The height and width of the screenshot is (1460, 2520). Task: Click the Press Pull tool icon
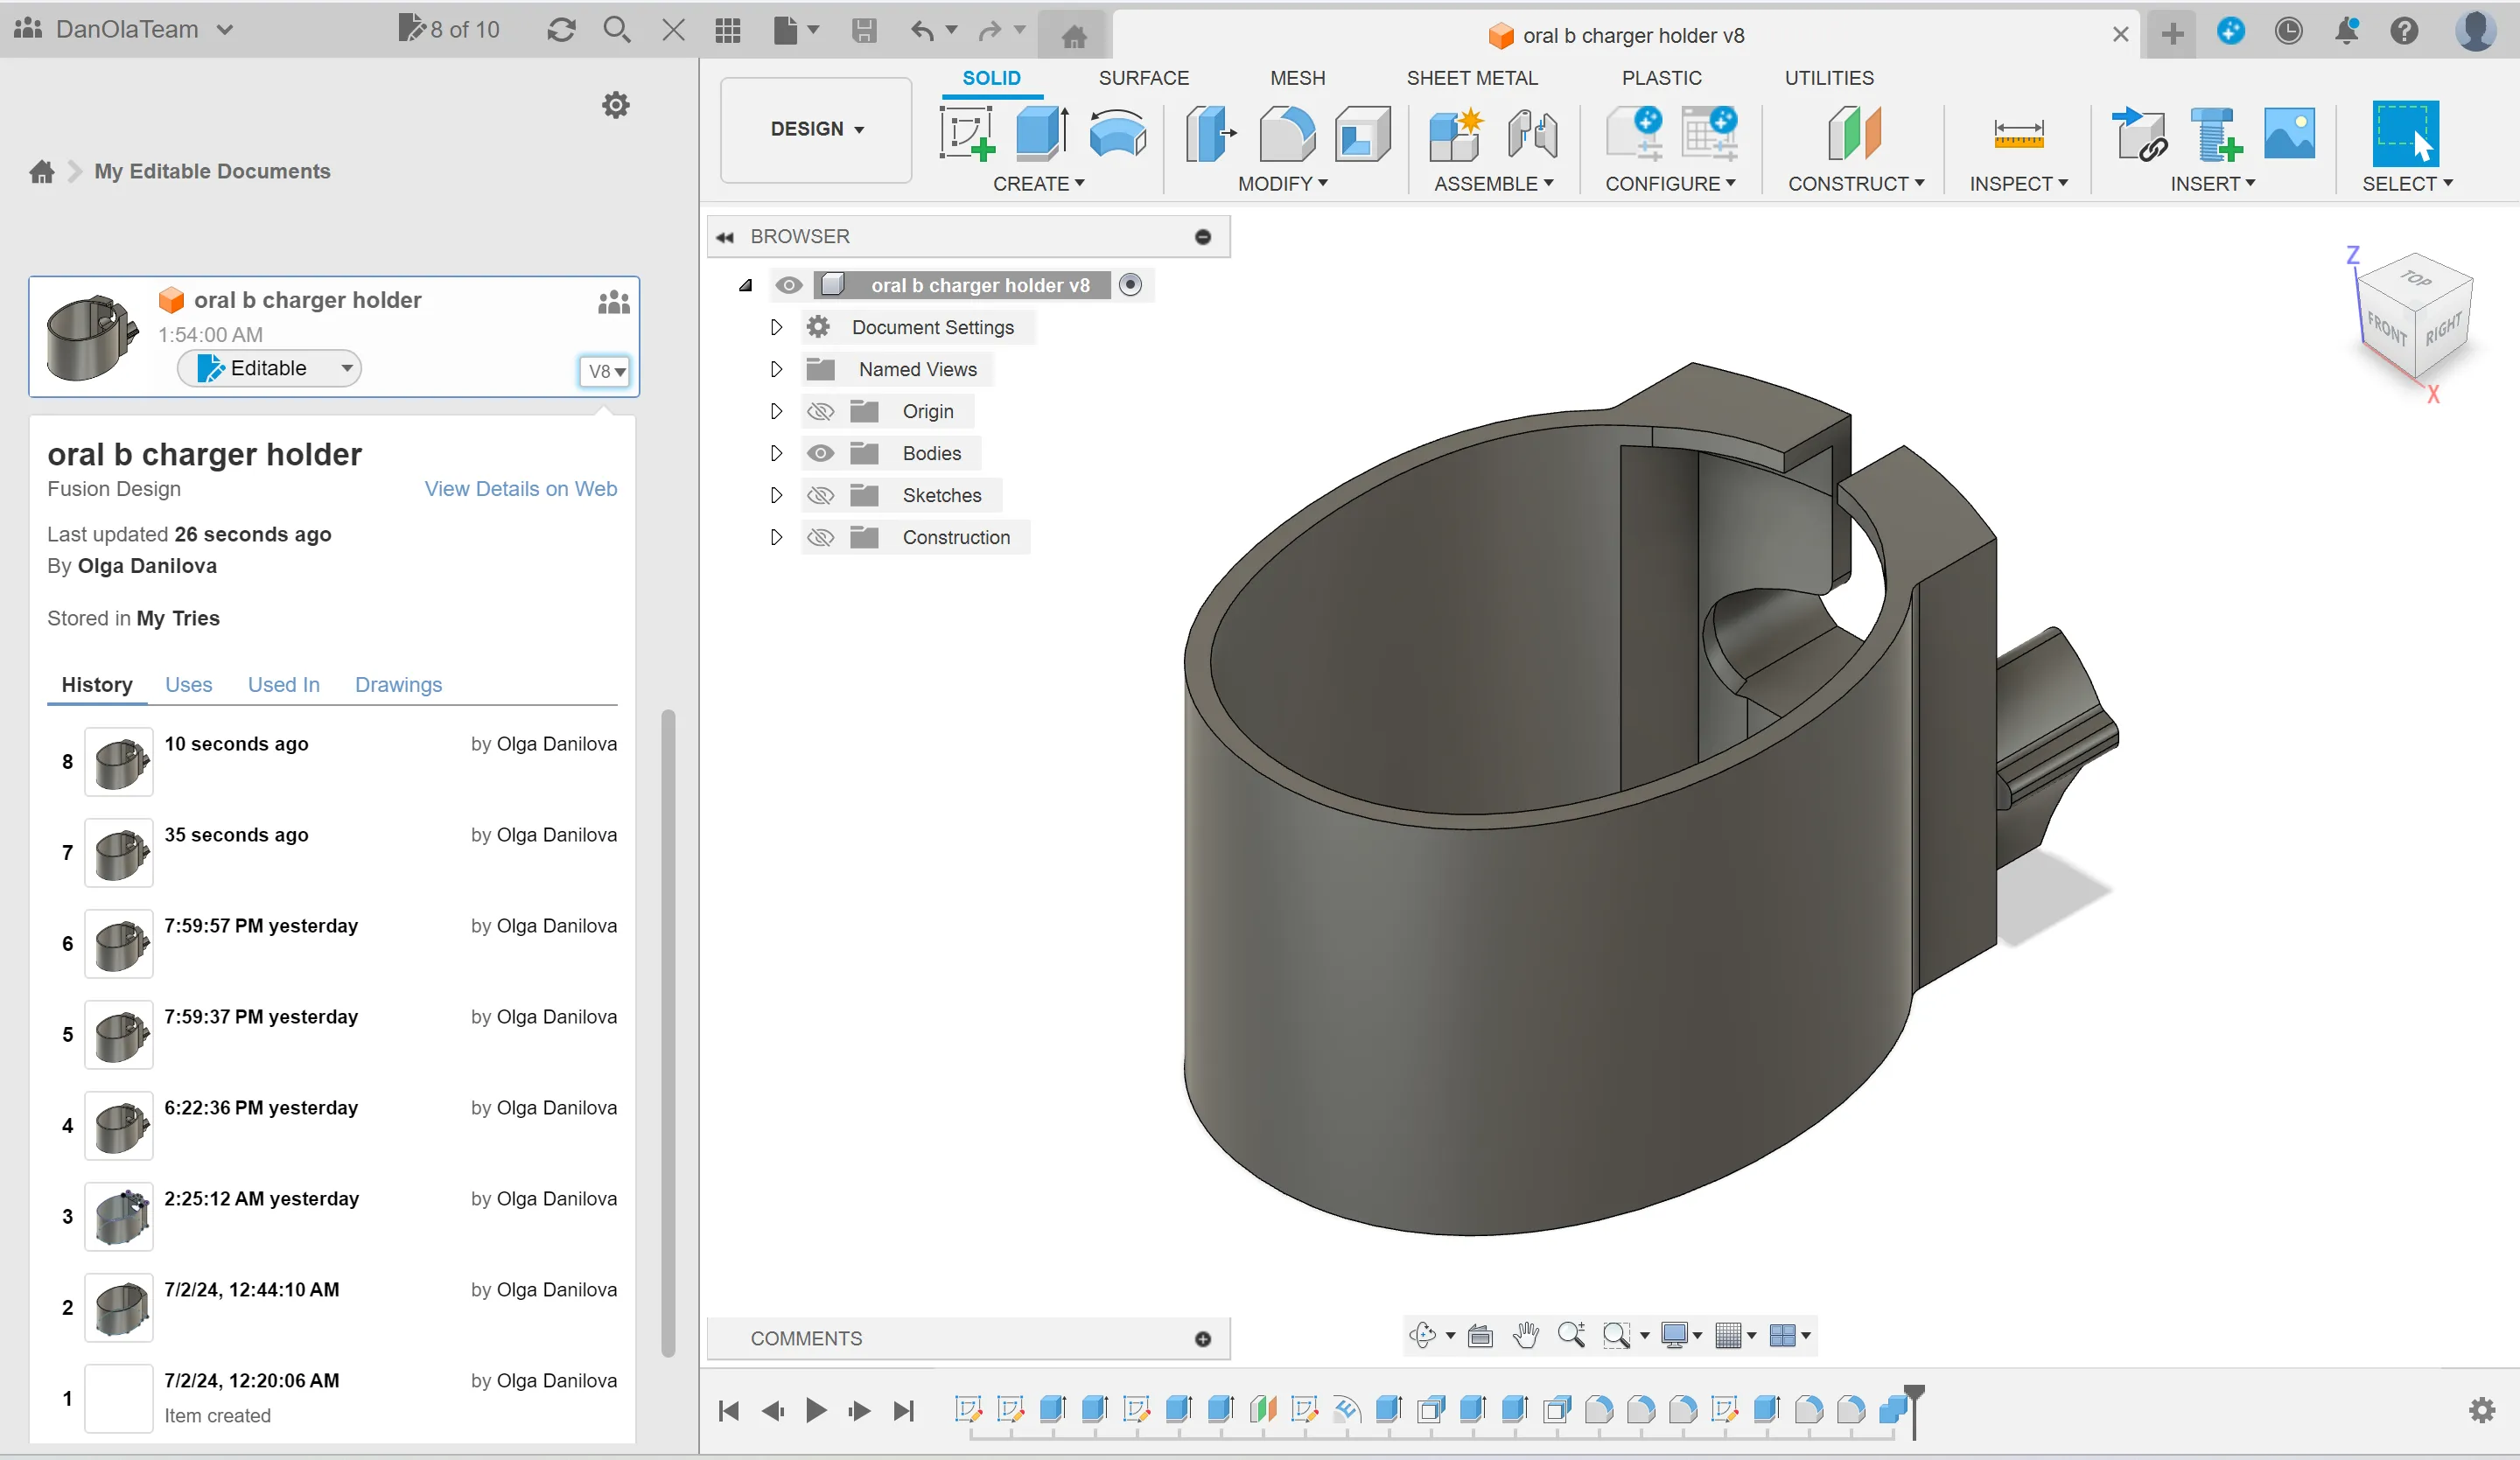tap(1210, 133)
